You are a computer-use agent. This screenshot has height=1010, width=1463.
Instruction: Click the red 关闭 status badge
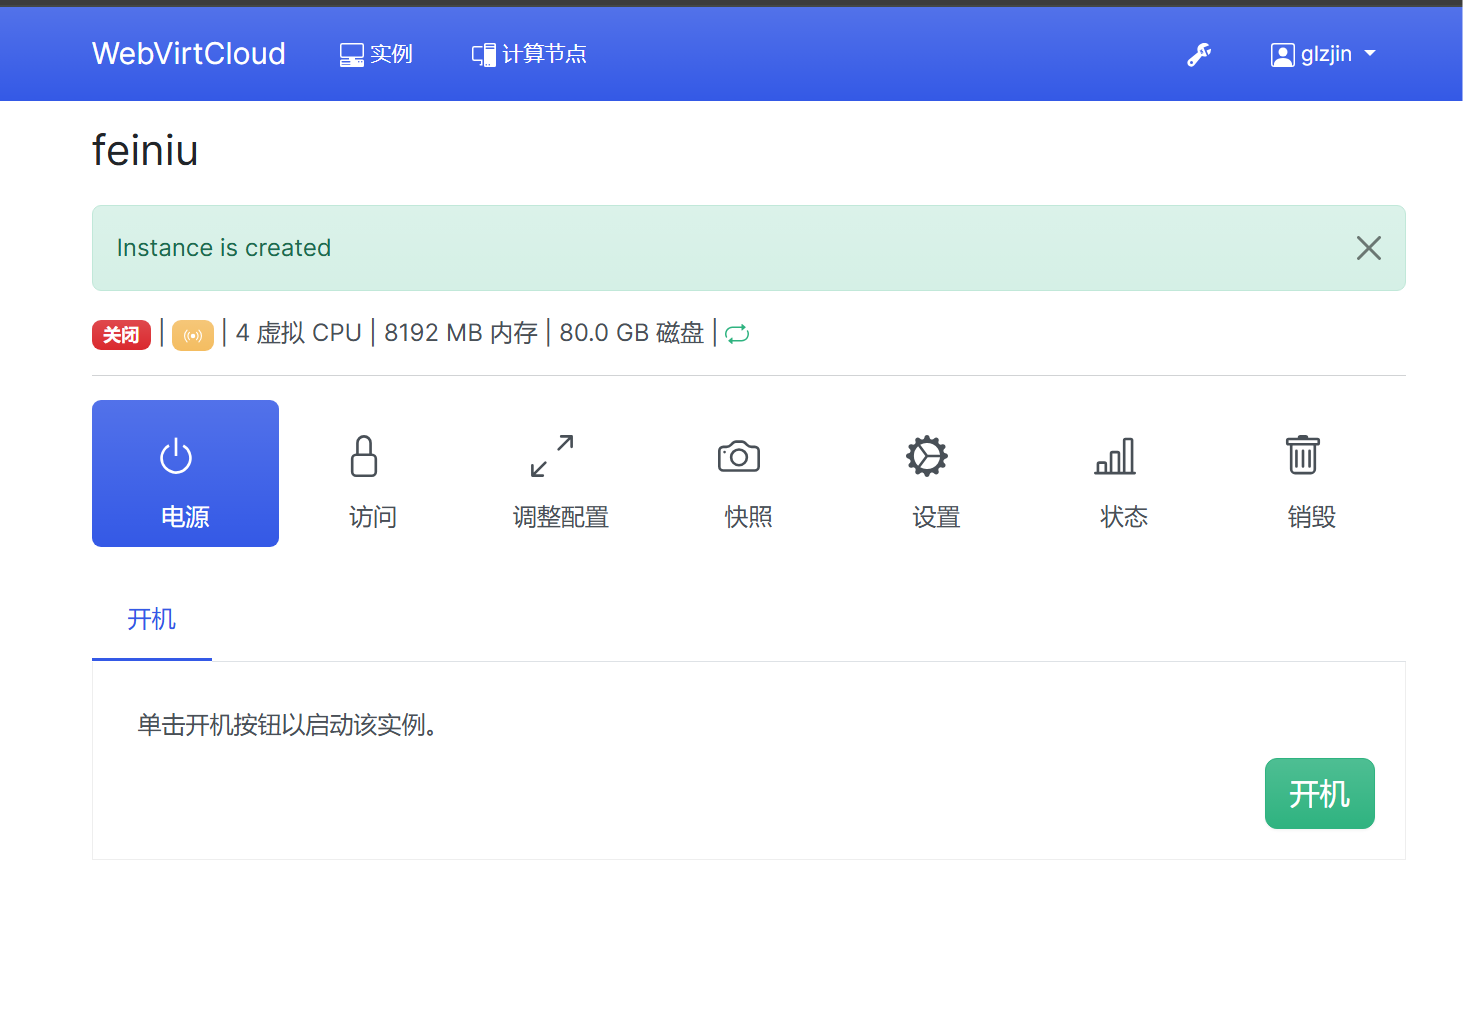point(121,335)
